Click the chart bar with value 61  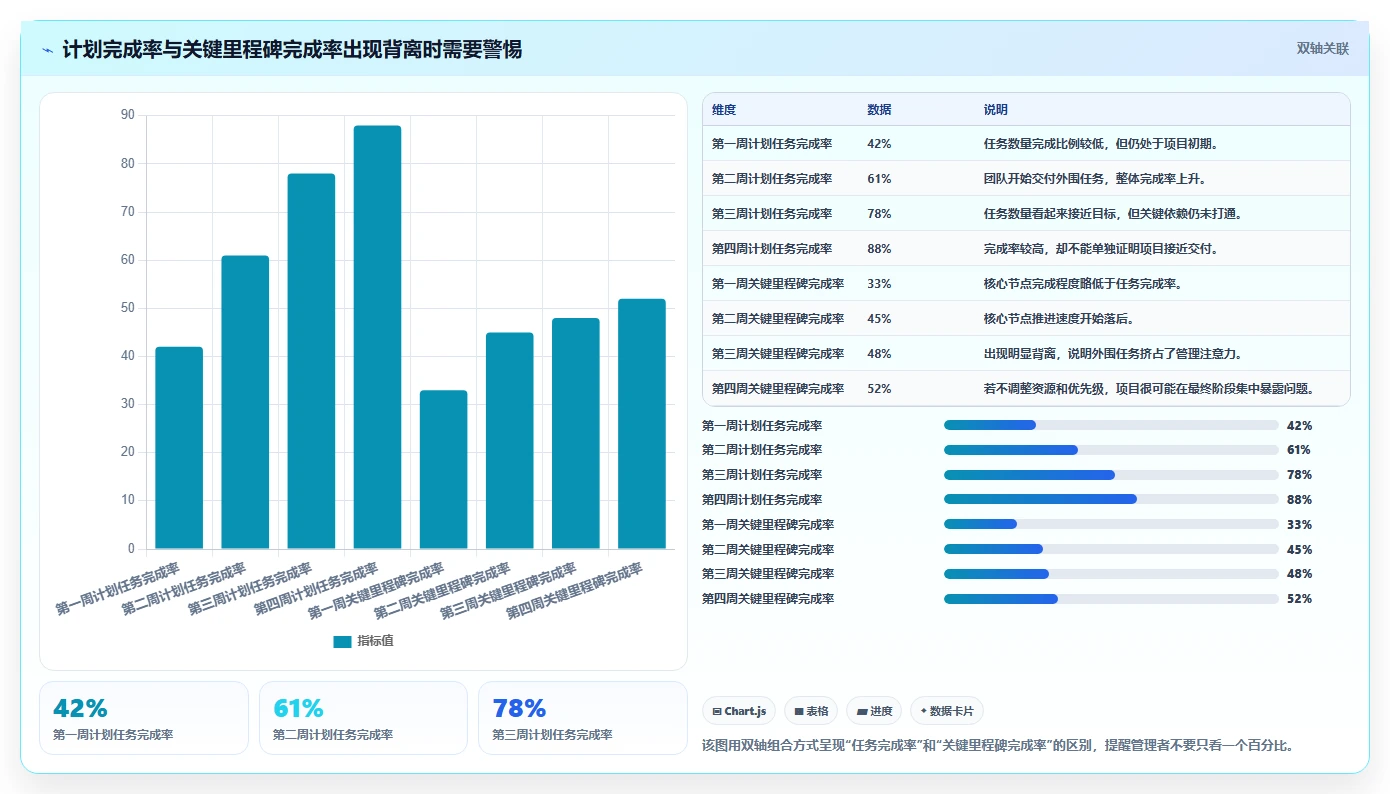pos(245,402)
